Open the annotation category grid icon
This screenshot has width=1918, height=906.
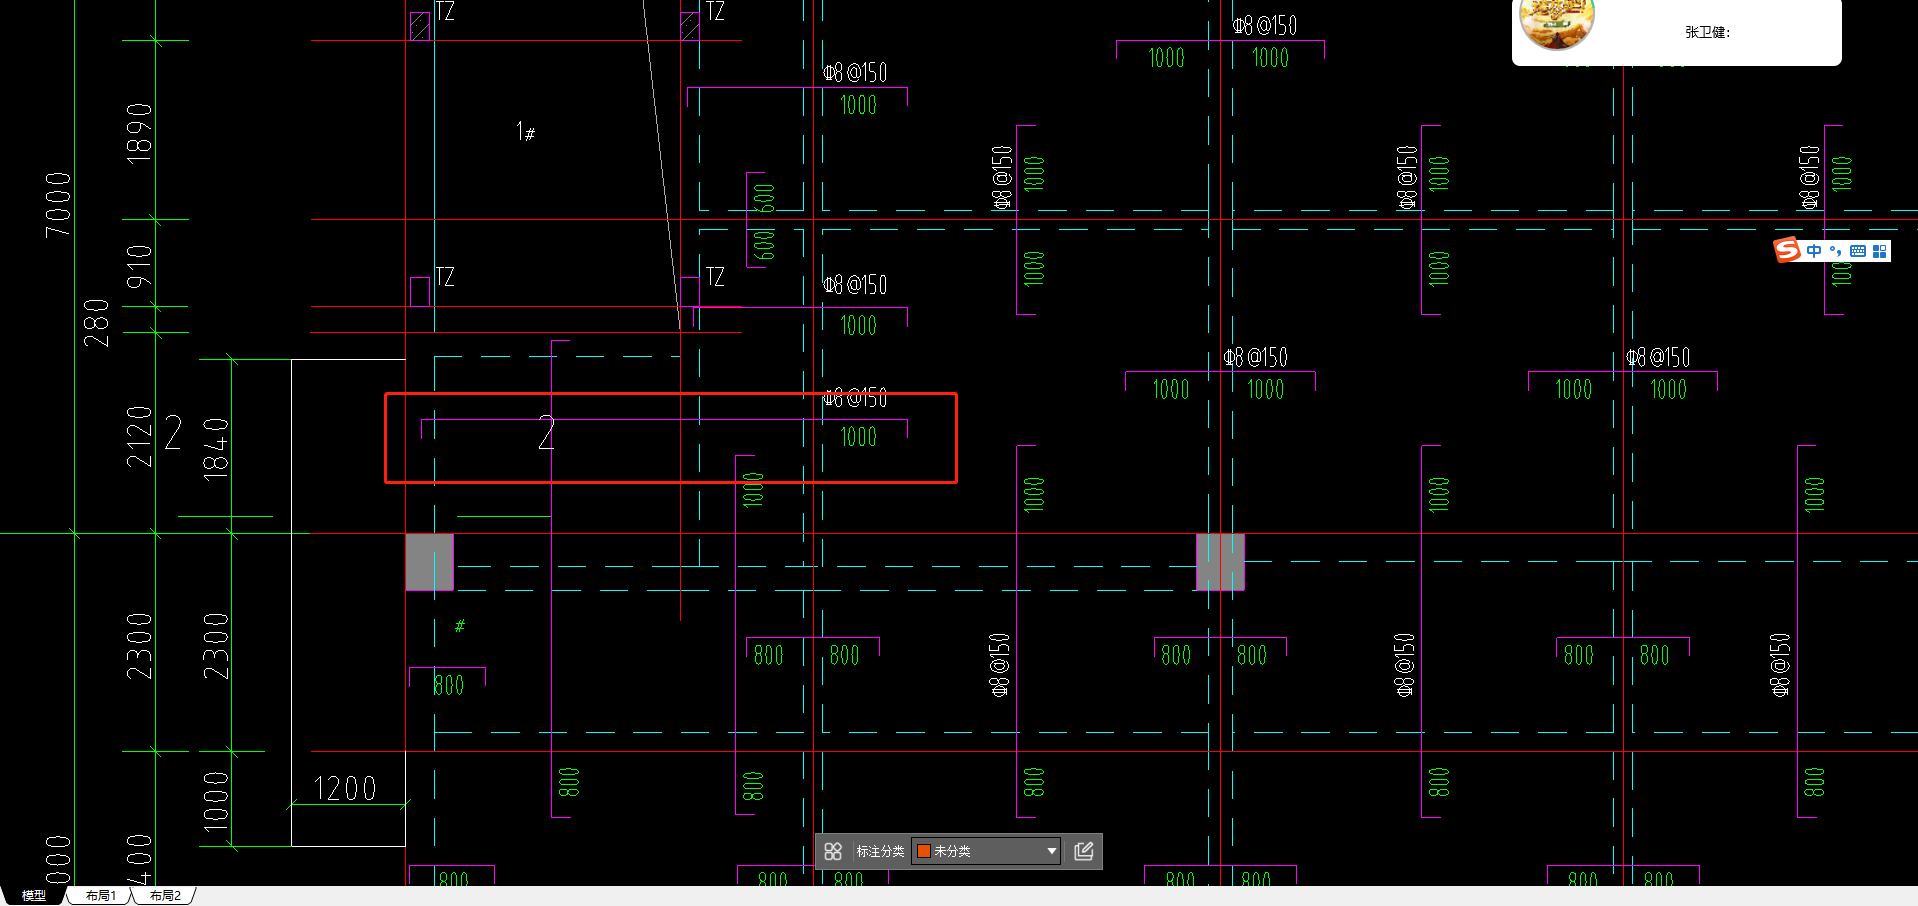pyautogui.click(x=833, y=851)
